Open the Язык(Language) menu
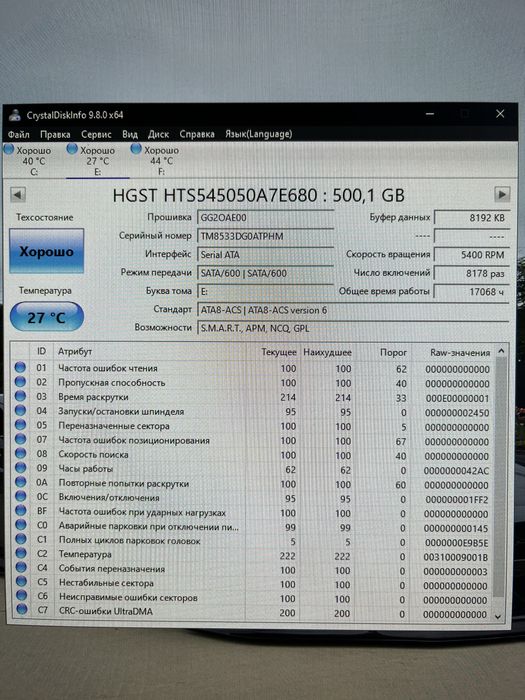 pyautogui.click(x=258, y=134)
